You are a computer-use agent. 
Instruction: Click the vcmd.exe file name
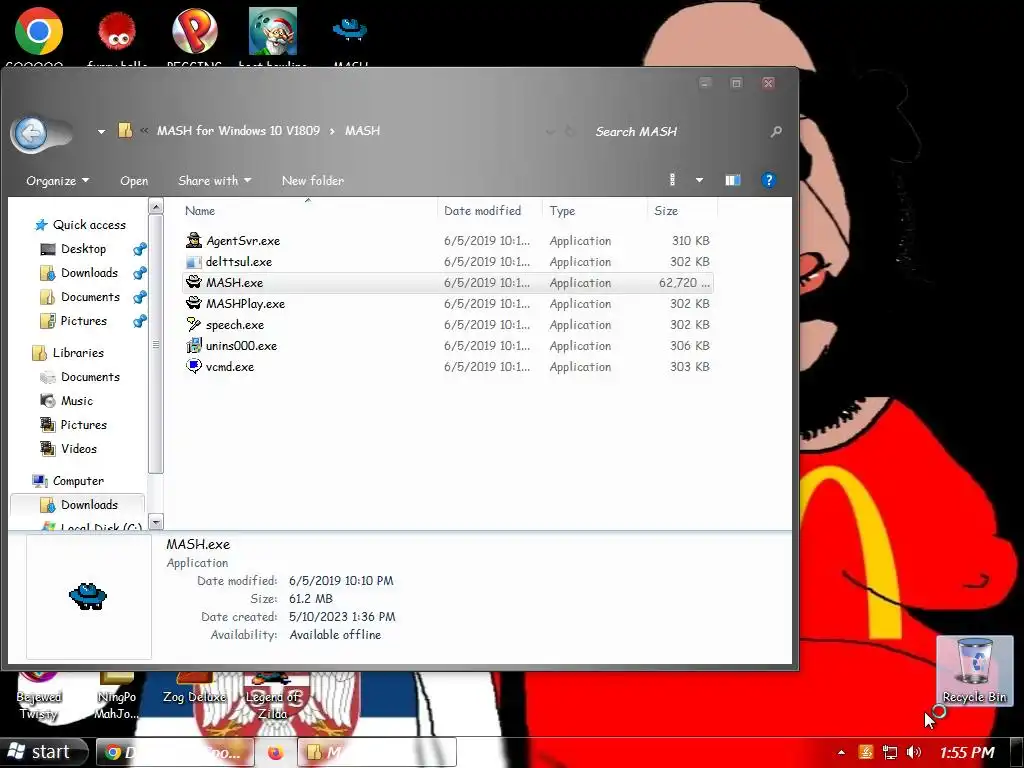230,367
